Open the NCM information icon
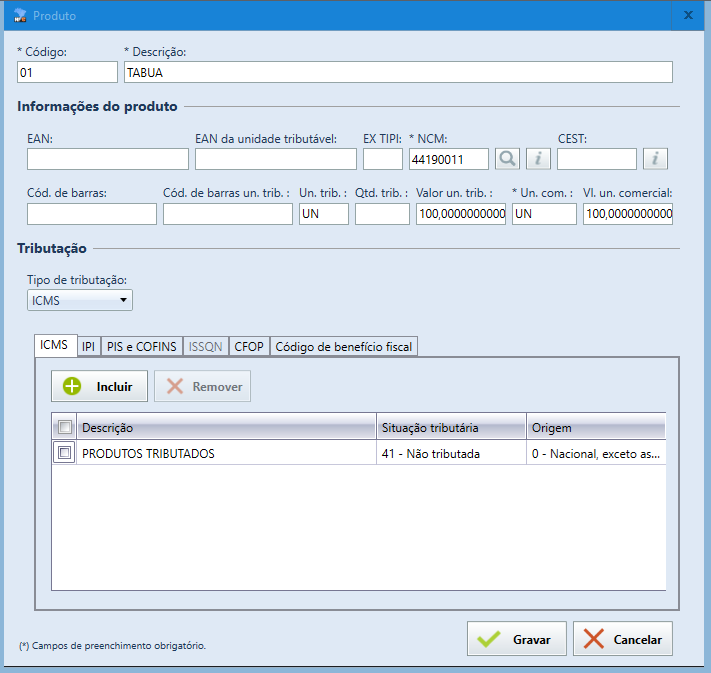 [538, 159]
